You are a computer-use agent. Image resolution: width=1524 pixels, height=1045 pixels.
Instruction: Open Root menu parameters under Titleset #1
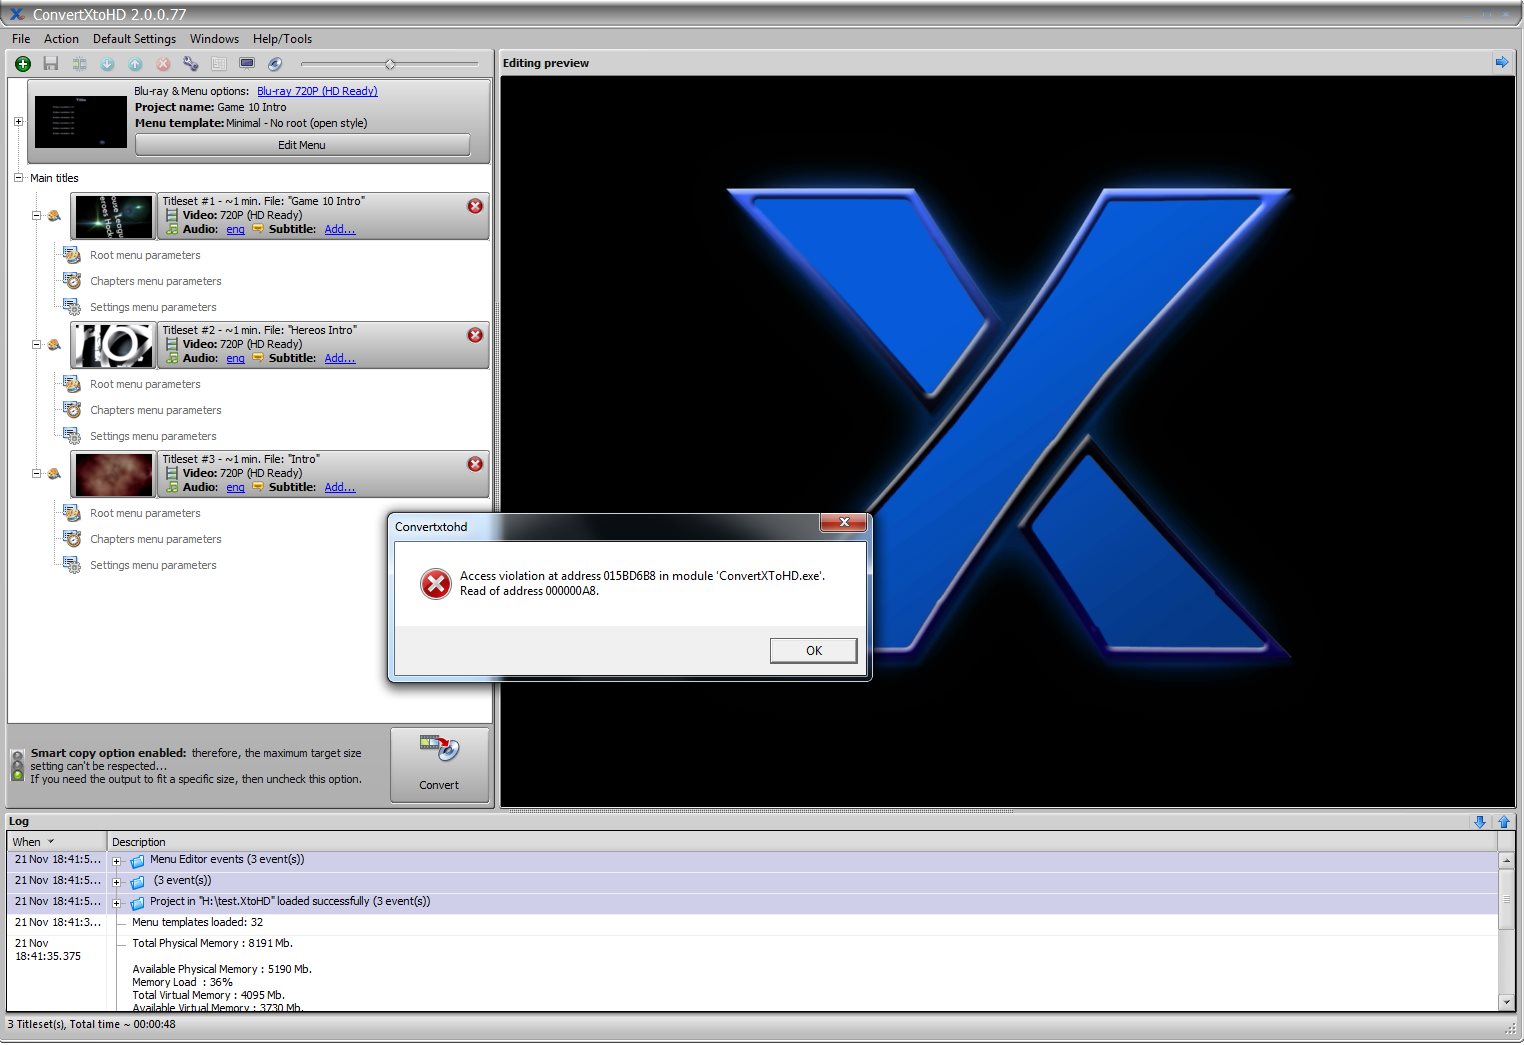[x=145, y=255]
